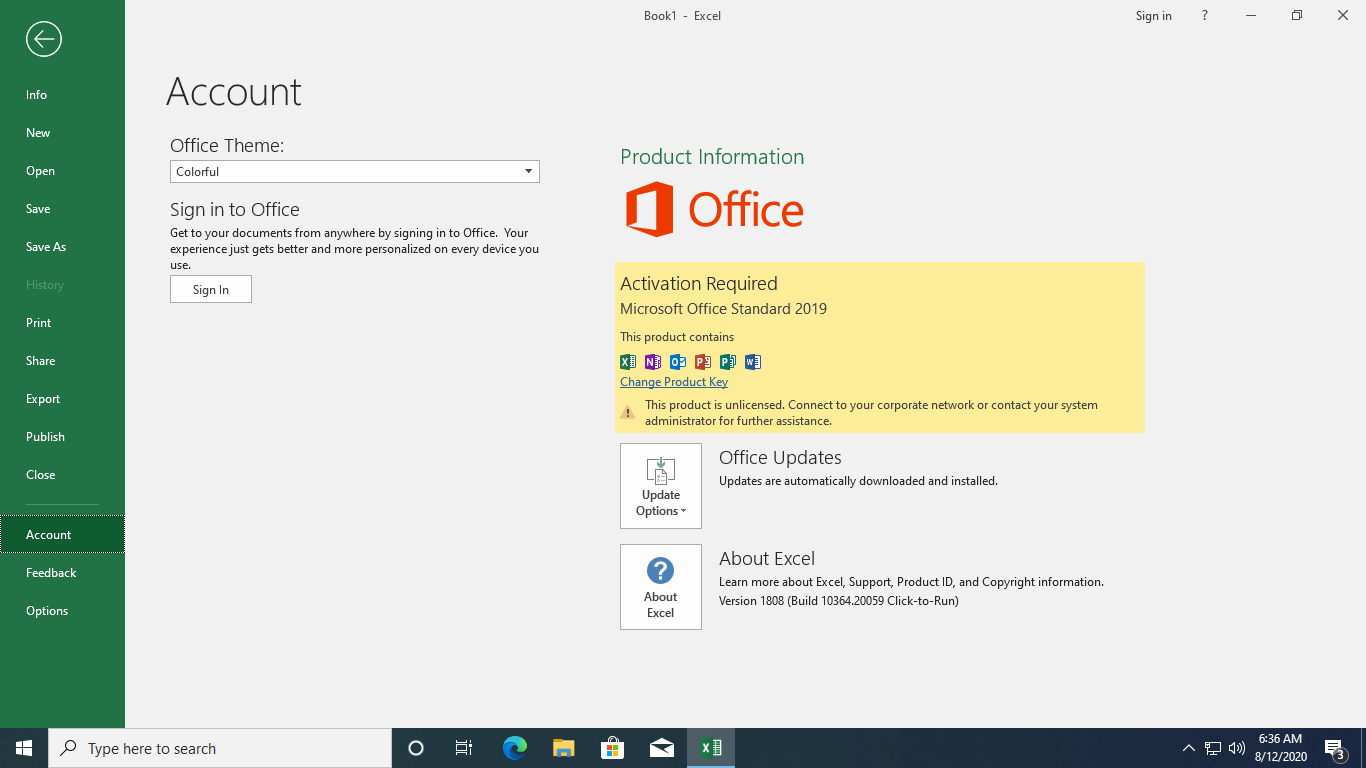Choose Save in the left menu
1366x768 pixels.
coord(62,209)
